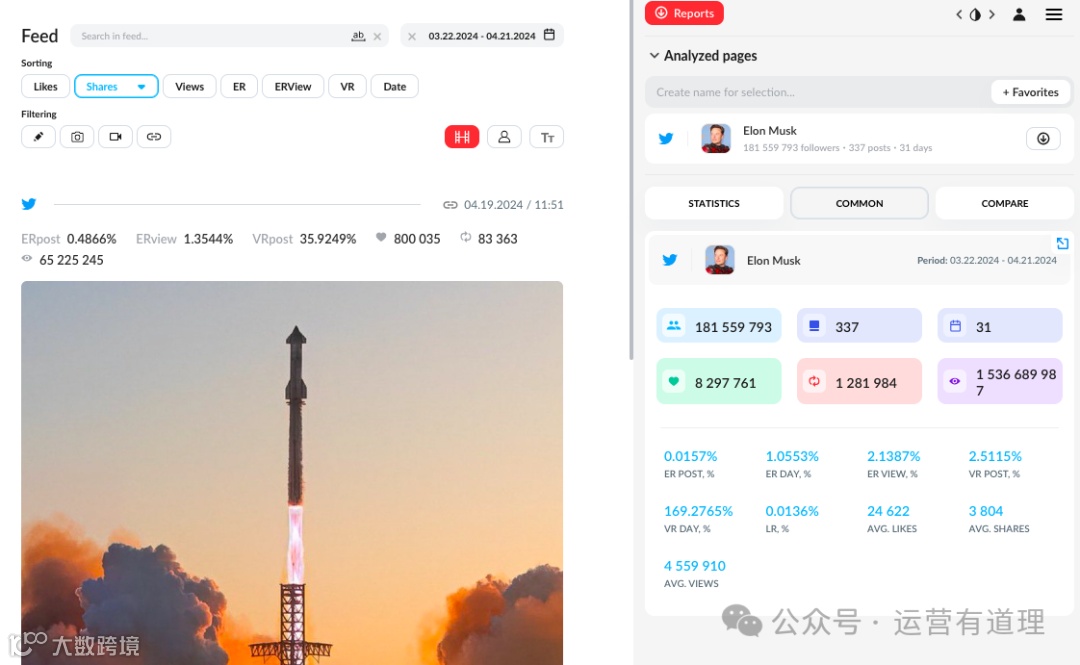Screen dimensions: 1080x665
Task: Click the green heart likes icon 8 297 761
Action: coord(674,381)
